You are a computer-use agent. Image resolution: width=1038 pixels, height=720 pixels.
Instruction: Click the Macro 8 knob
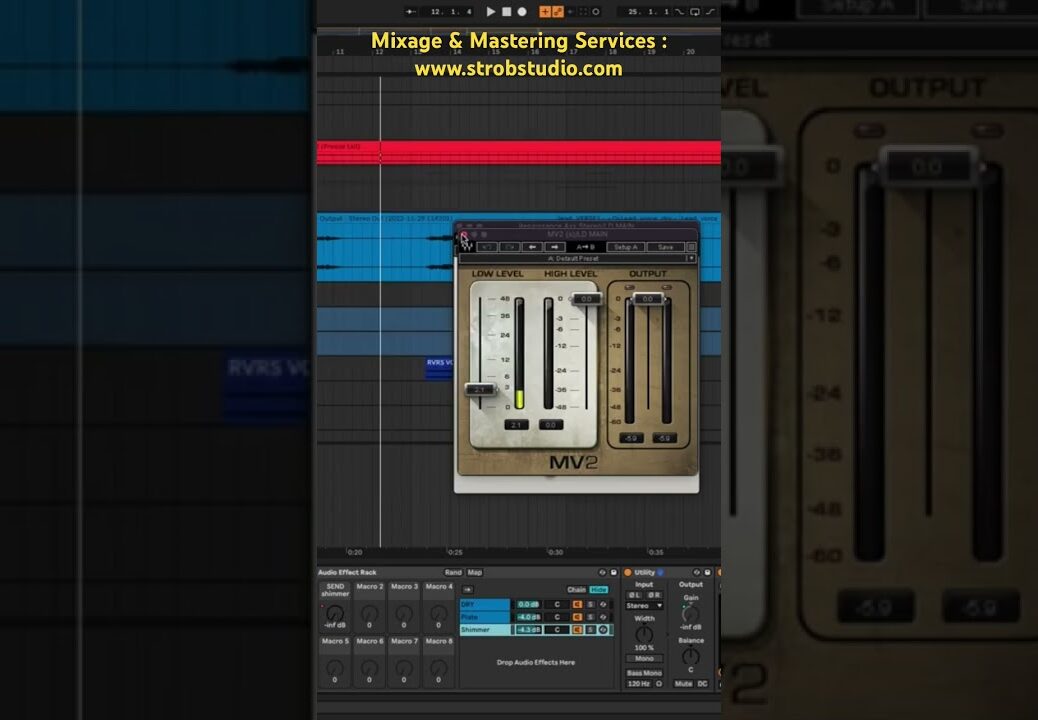(438, 667)
